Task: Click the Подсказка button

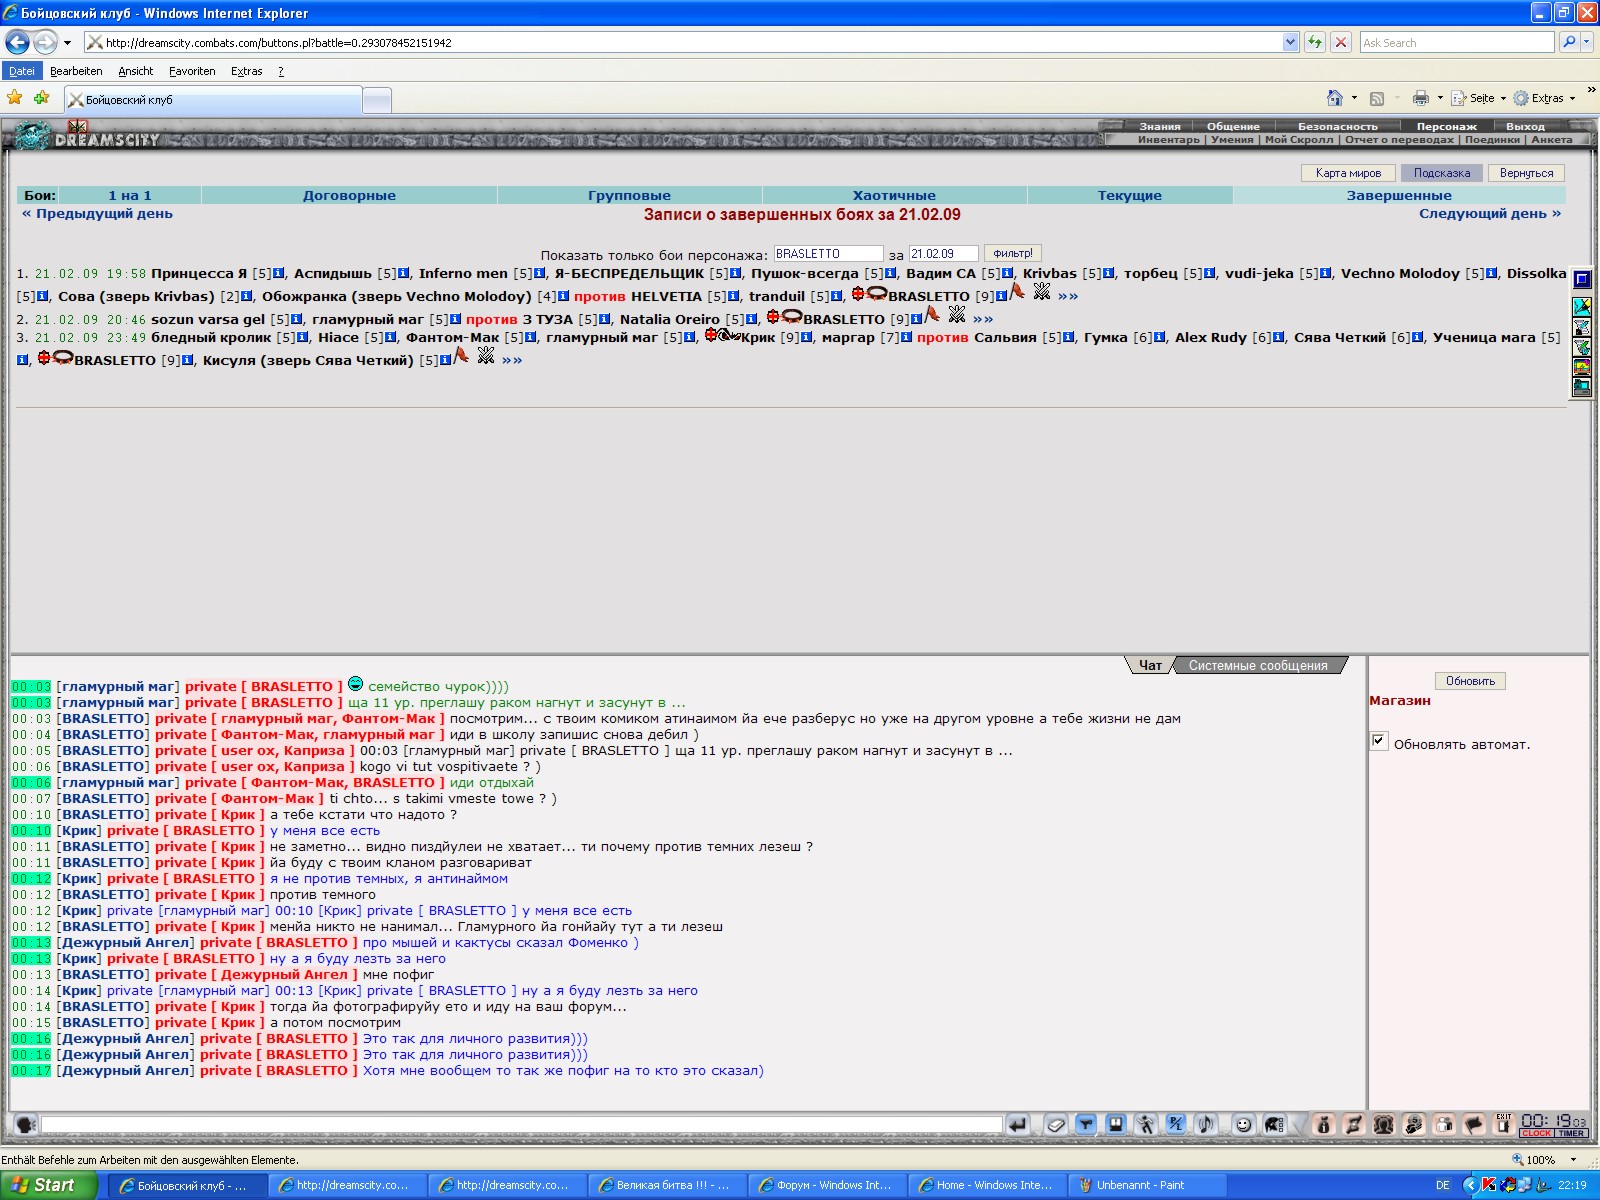Action: [x=1442, y=173]
